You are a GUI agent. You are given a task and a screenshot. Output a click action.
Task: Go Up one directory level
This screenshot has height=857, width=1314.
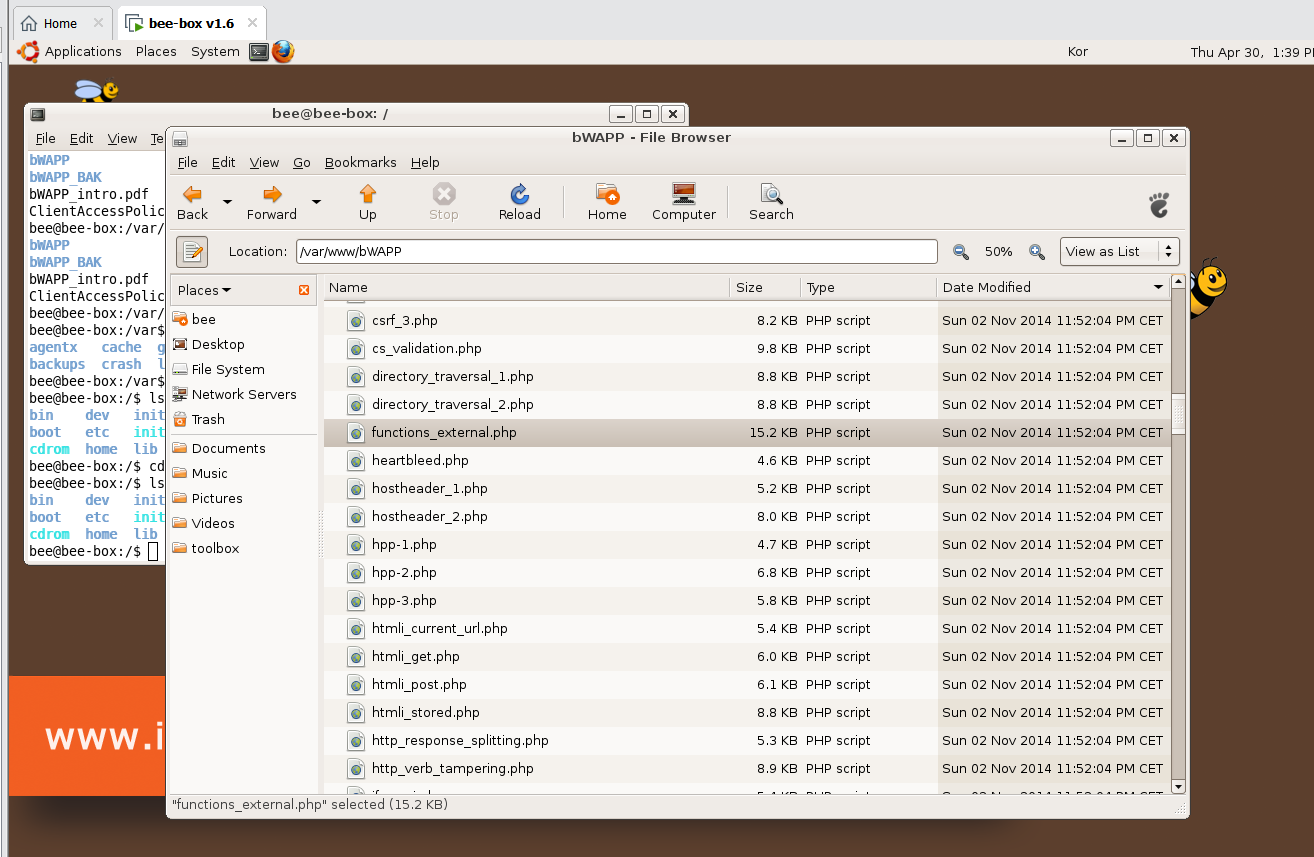(368, 201)
